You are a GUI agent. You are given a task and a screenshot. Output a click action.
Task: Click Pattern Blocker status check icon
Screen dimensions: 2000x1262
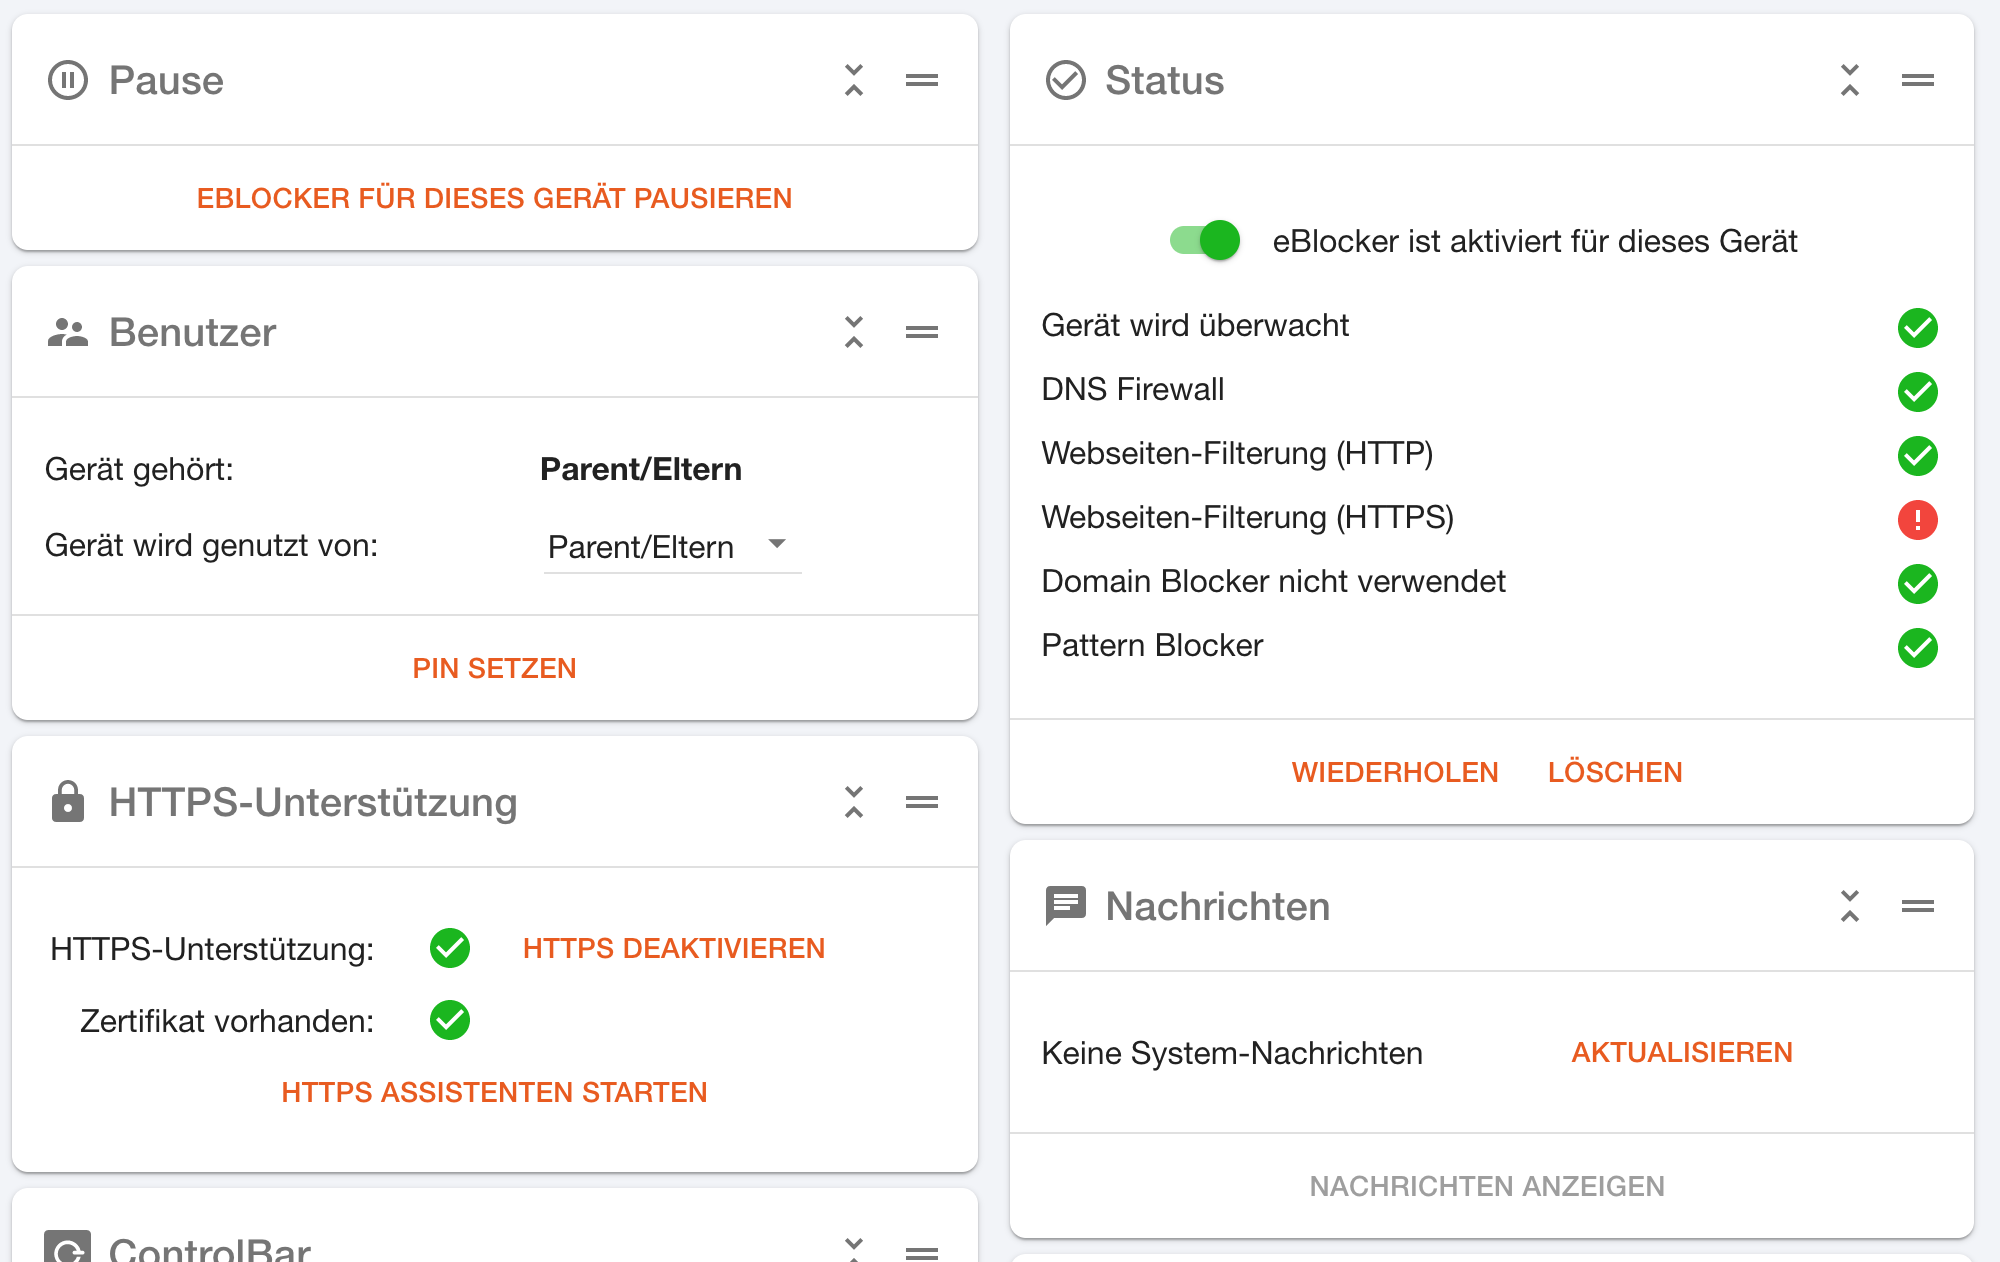tap(1918, 648)
